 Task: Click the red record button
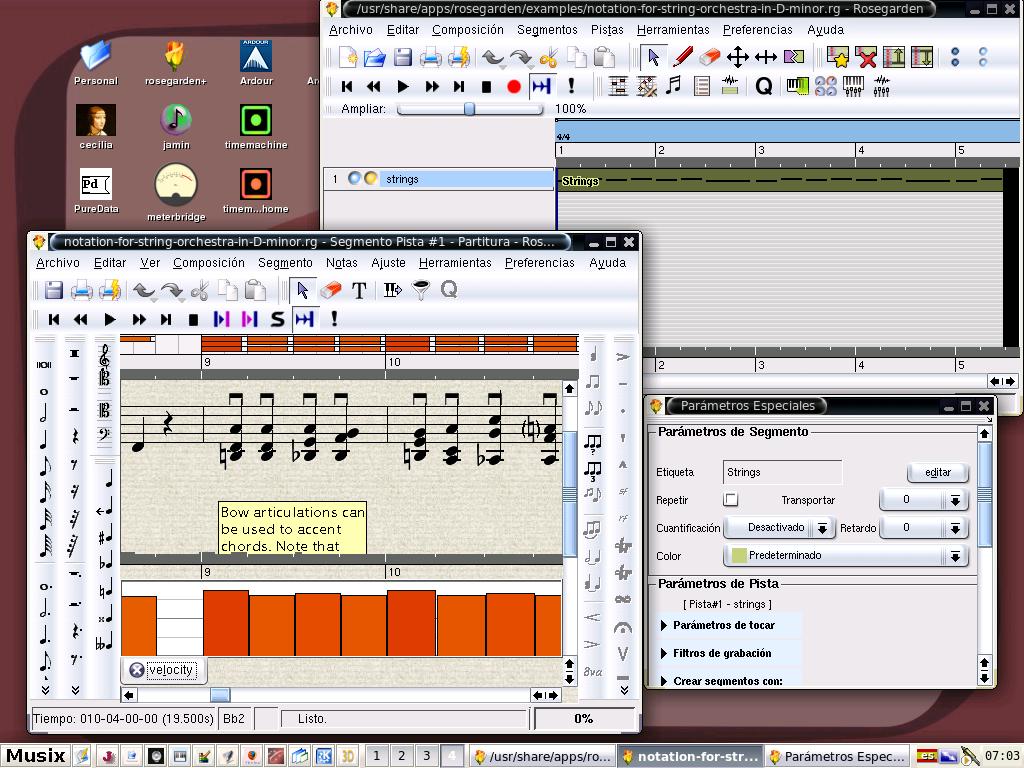pos(514,87)
